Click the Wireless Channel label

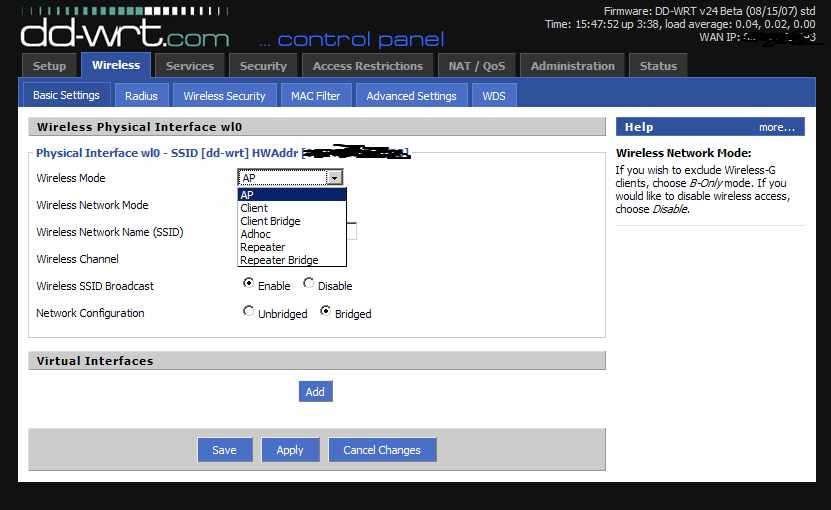point(77,259)
